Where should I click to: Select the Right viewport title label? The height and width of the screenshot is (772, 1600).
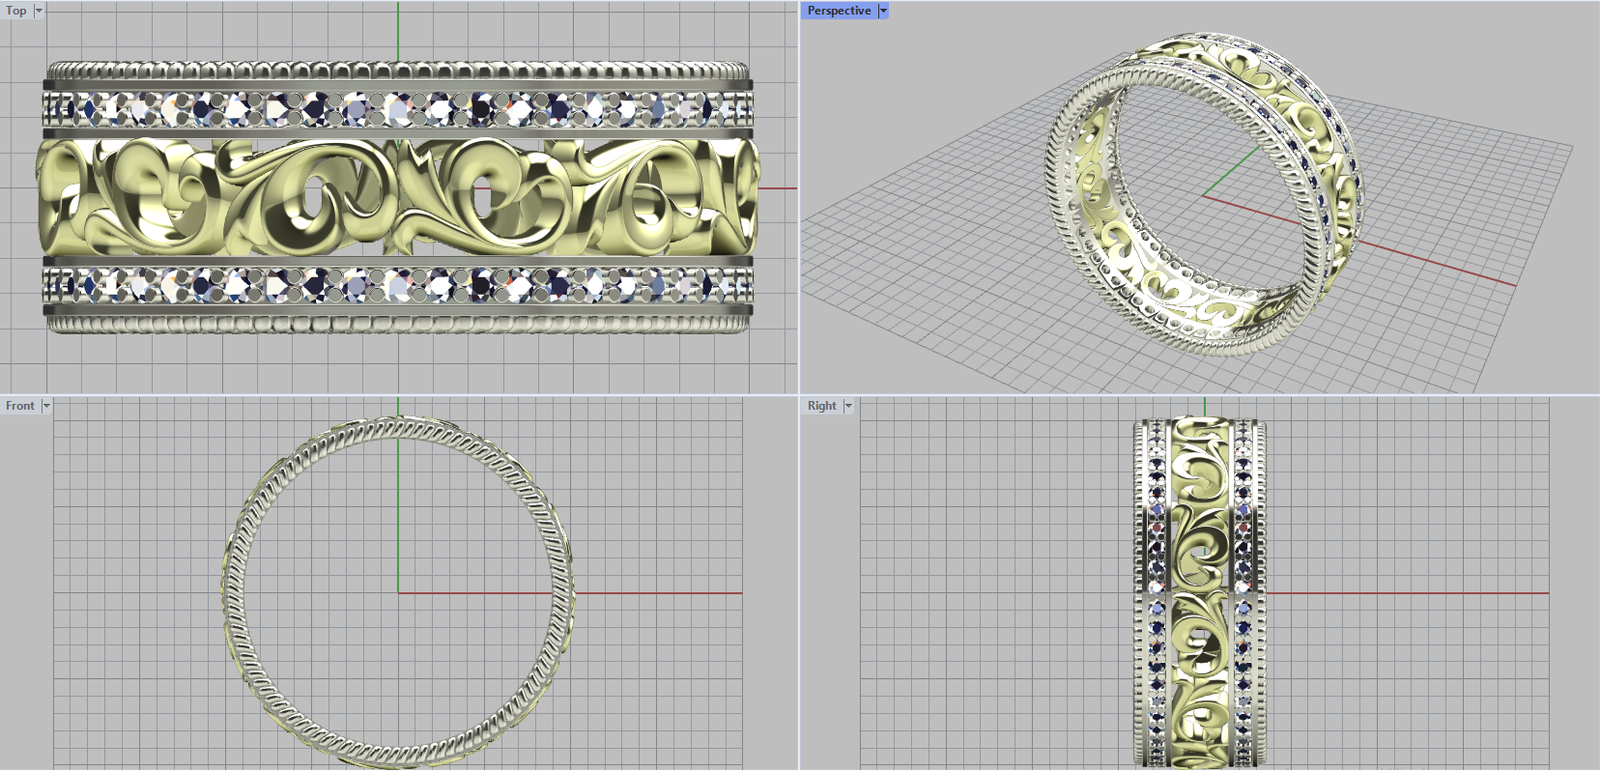click(822, 406)
